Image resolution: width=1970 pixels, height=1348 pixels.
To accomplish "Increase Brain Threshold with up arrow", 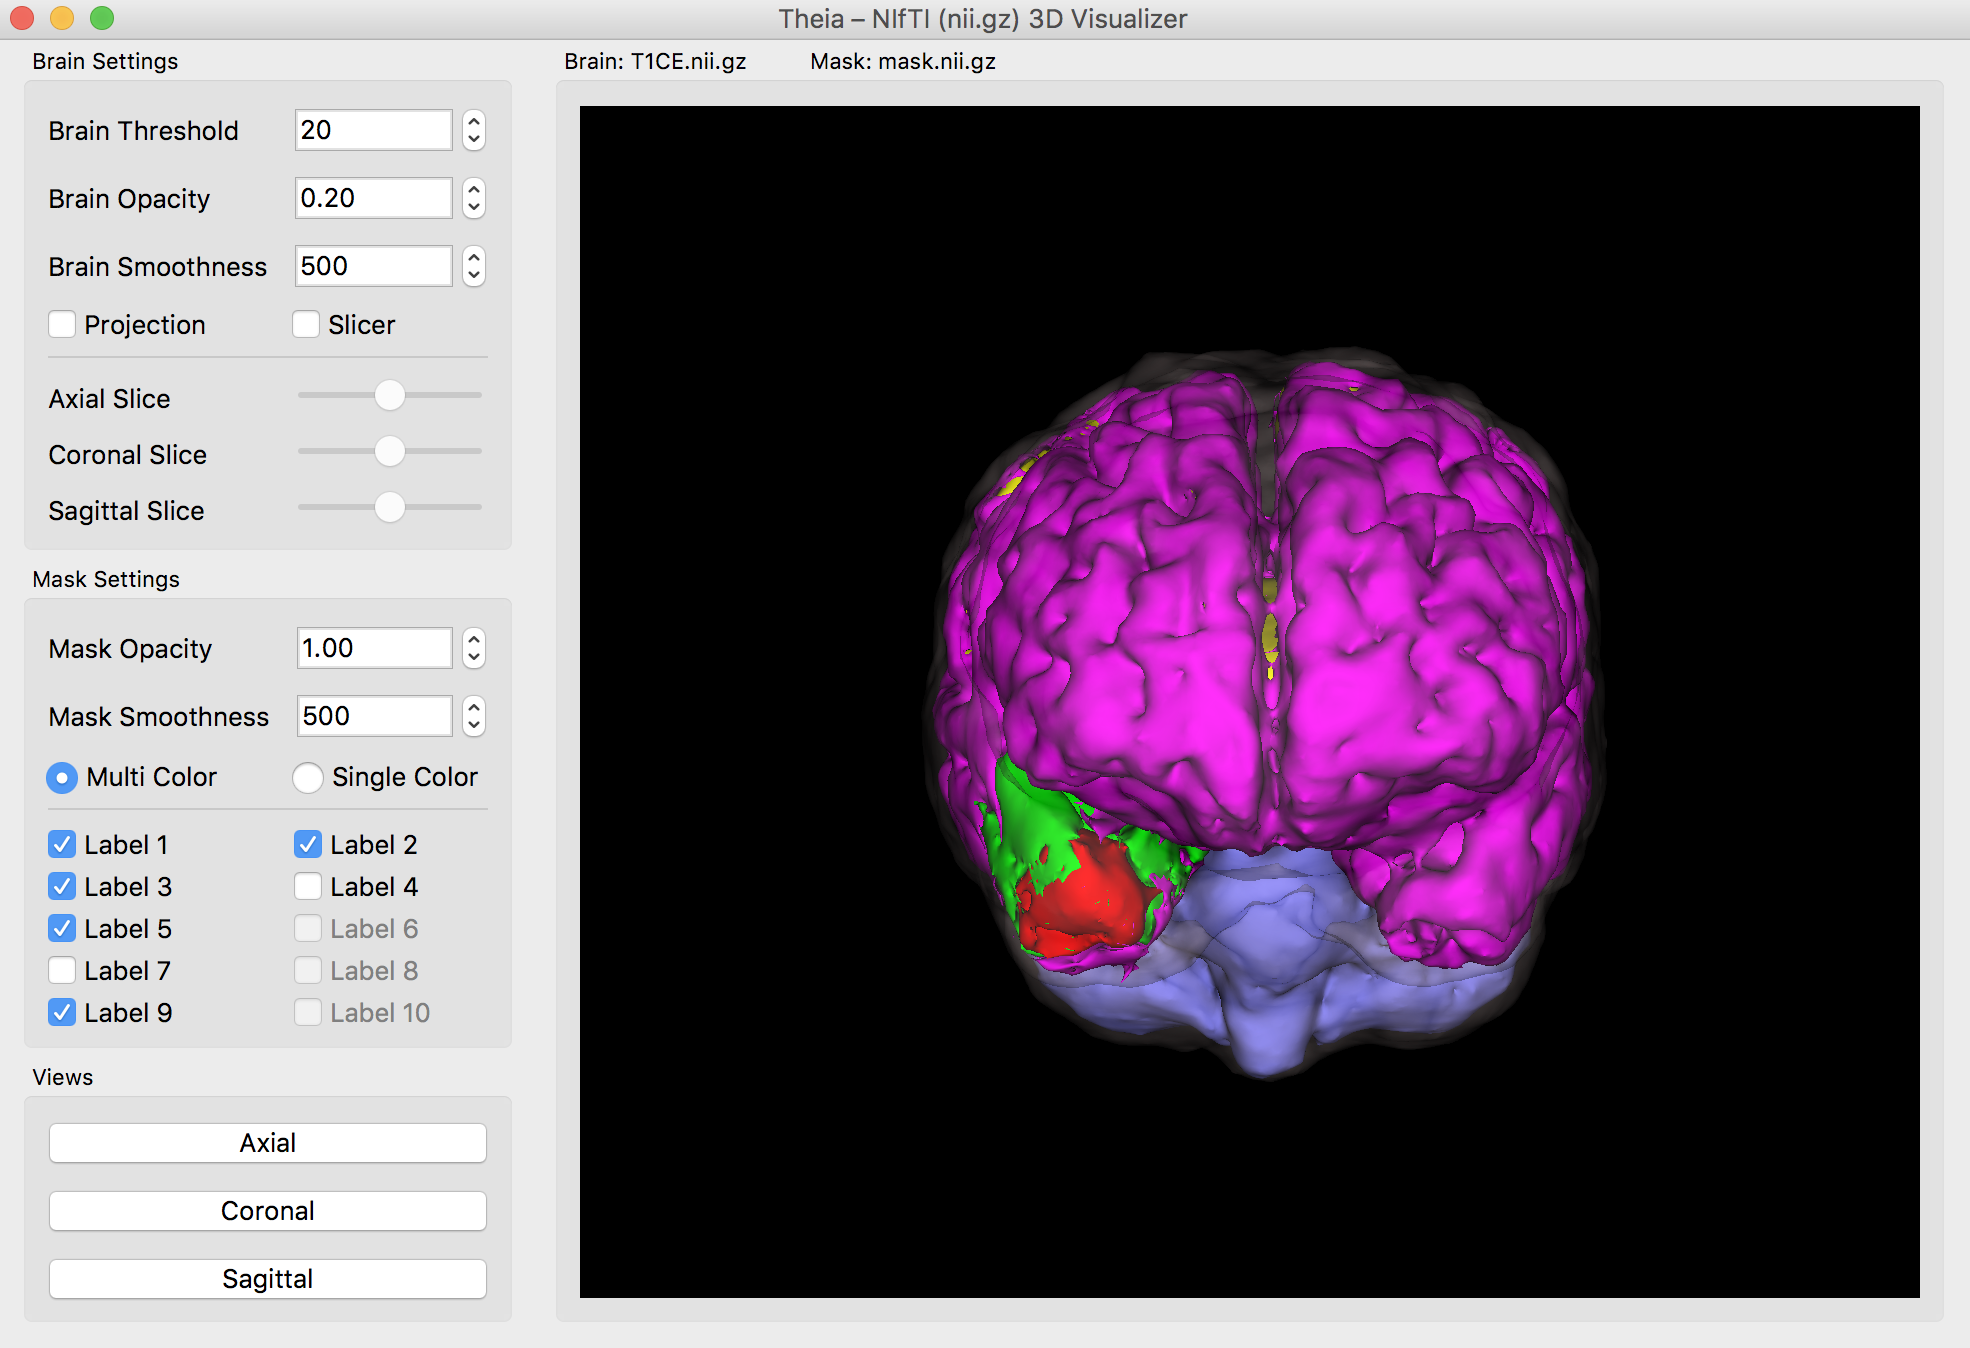I will click(474, 122).
